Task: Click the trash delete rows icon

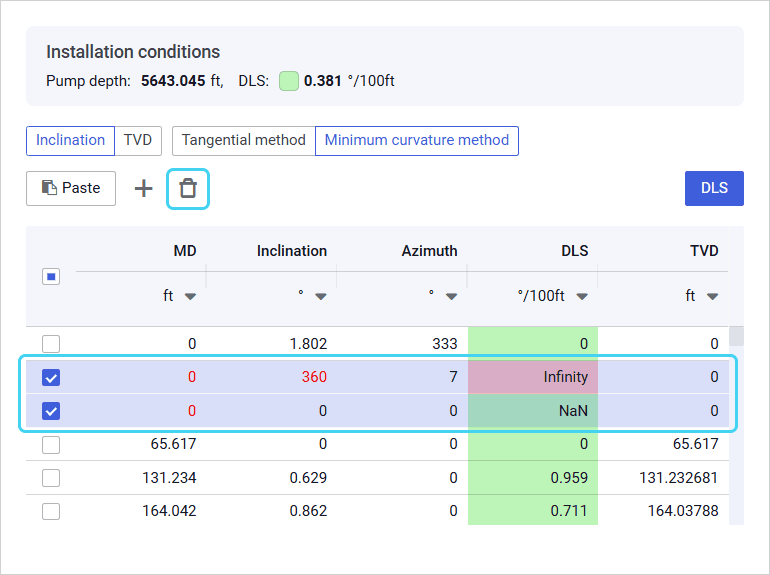Action: pos(188,188)
